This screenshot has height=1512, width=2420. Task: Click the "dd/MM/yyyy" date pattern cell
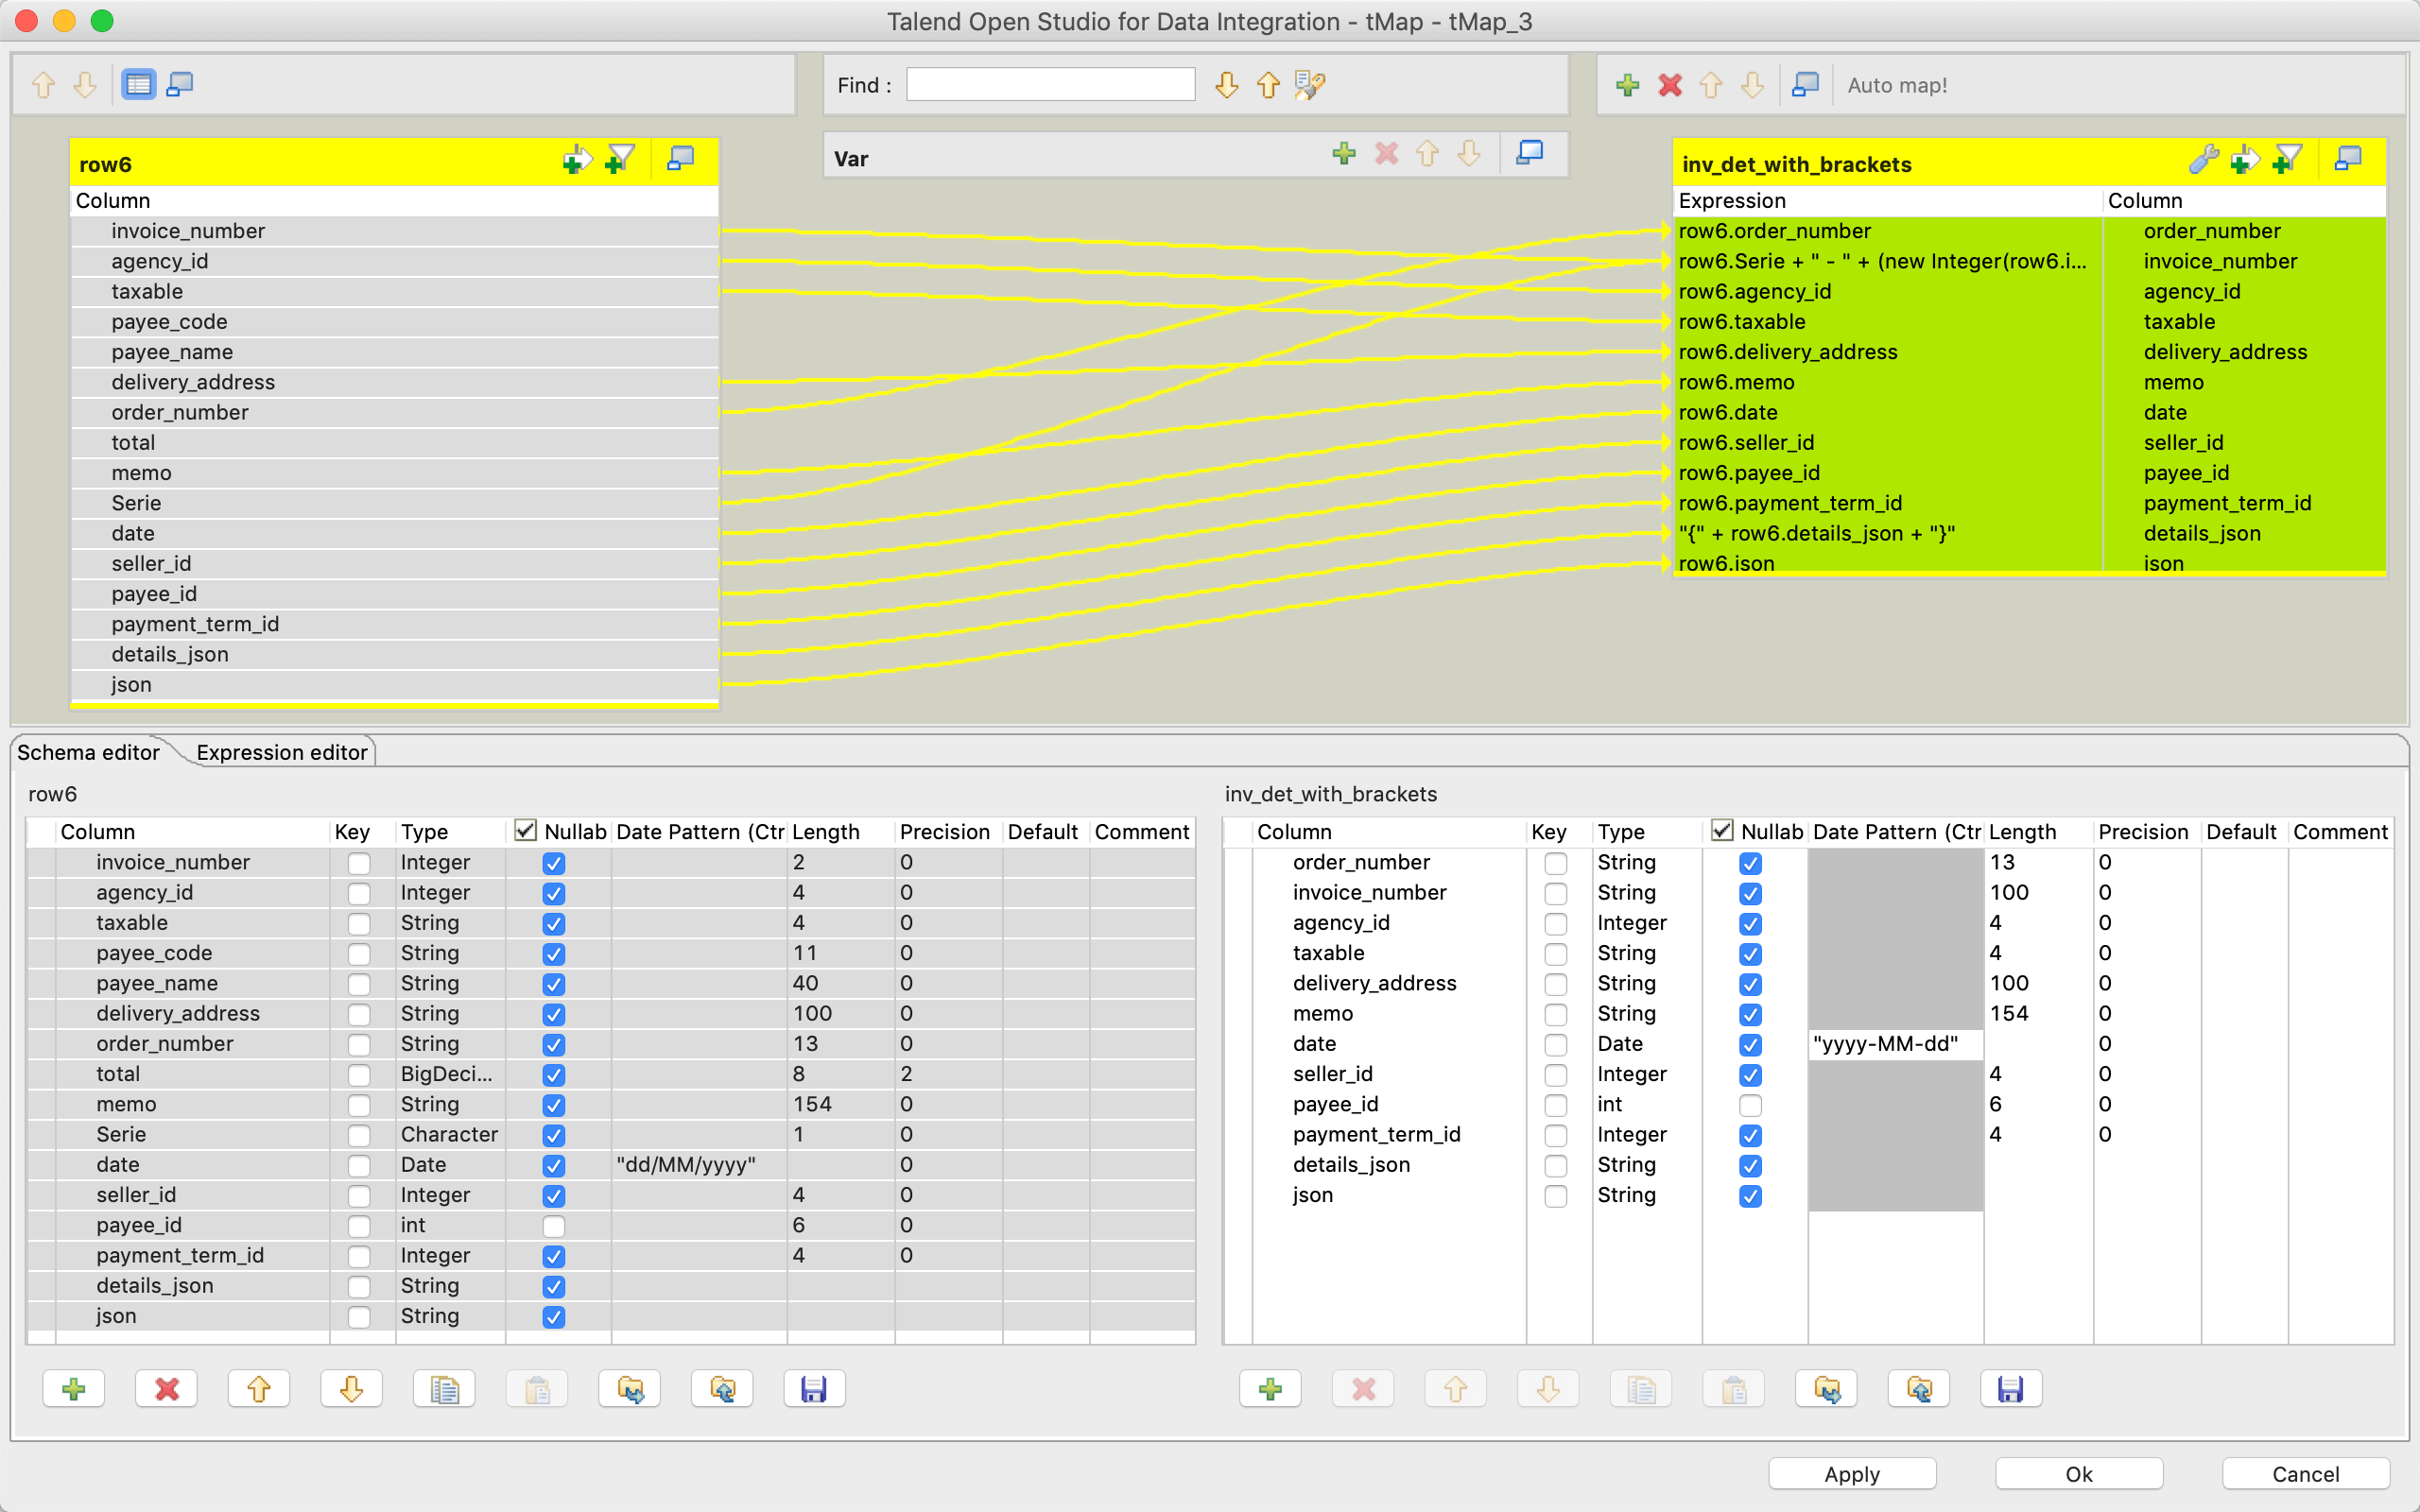point(699,1165)
